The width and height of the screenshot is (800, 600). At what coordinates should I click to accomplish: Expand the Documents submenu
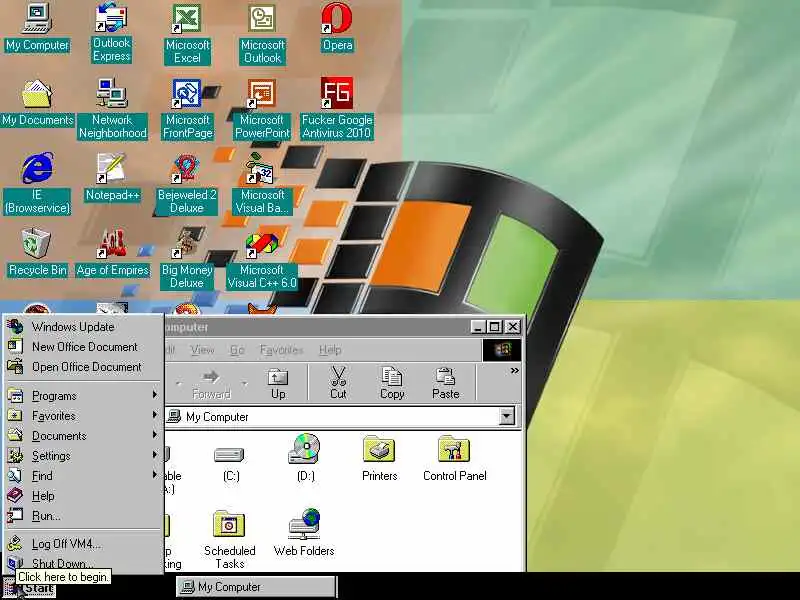click(82, 435)
